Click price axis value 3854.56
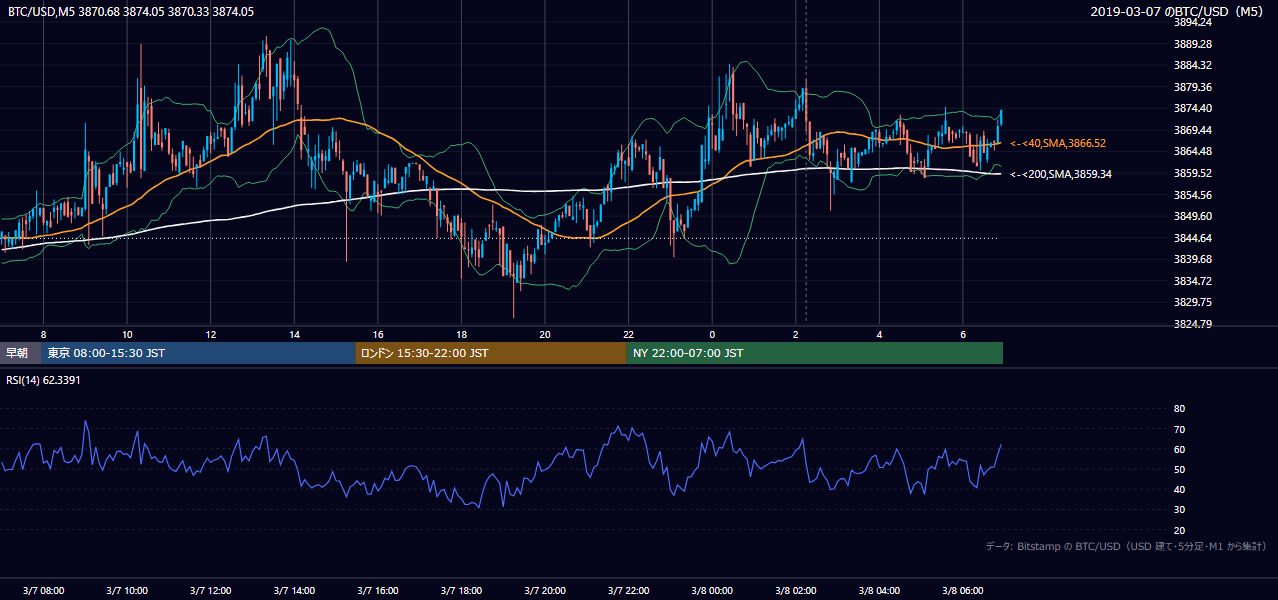Viewport: 1278px width, 600px height. tap(1193, 195)
